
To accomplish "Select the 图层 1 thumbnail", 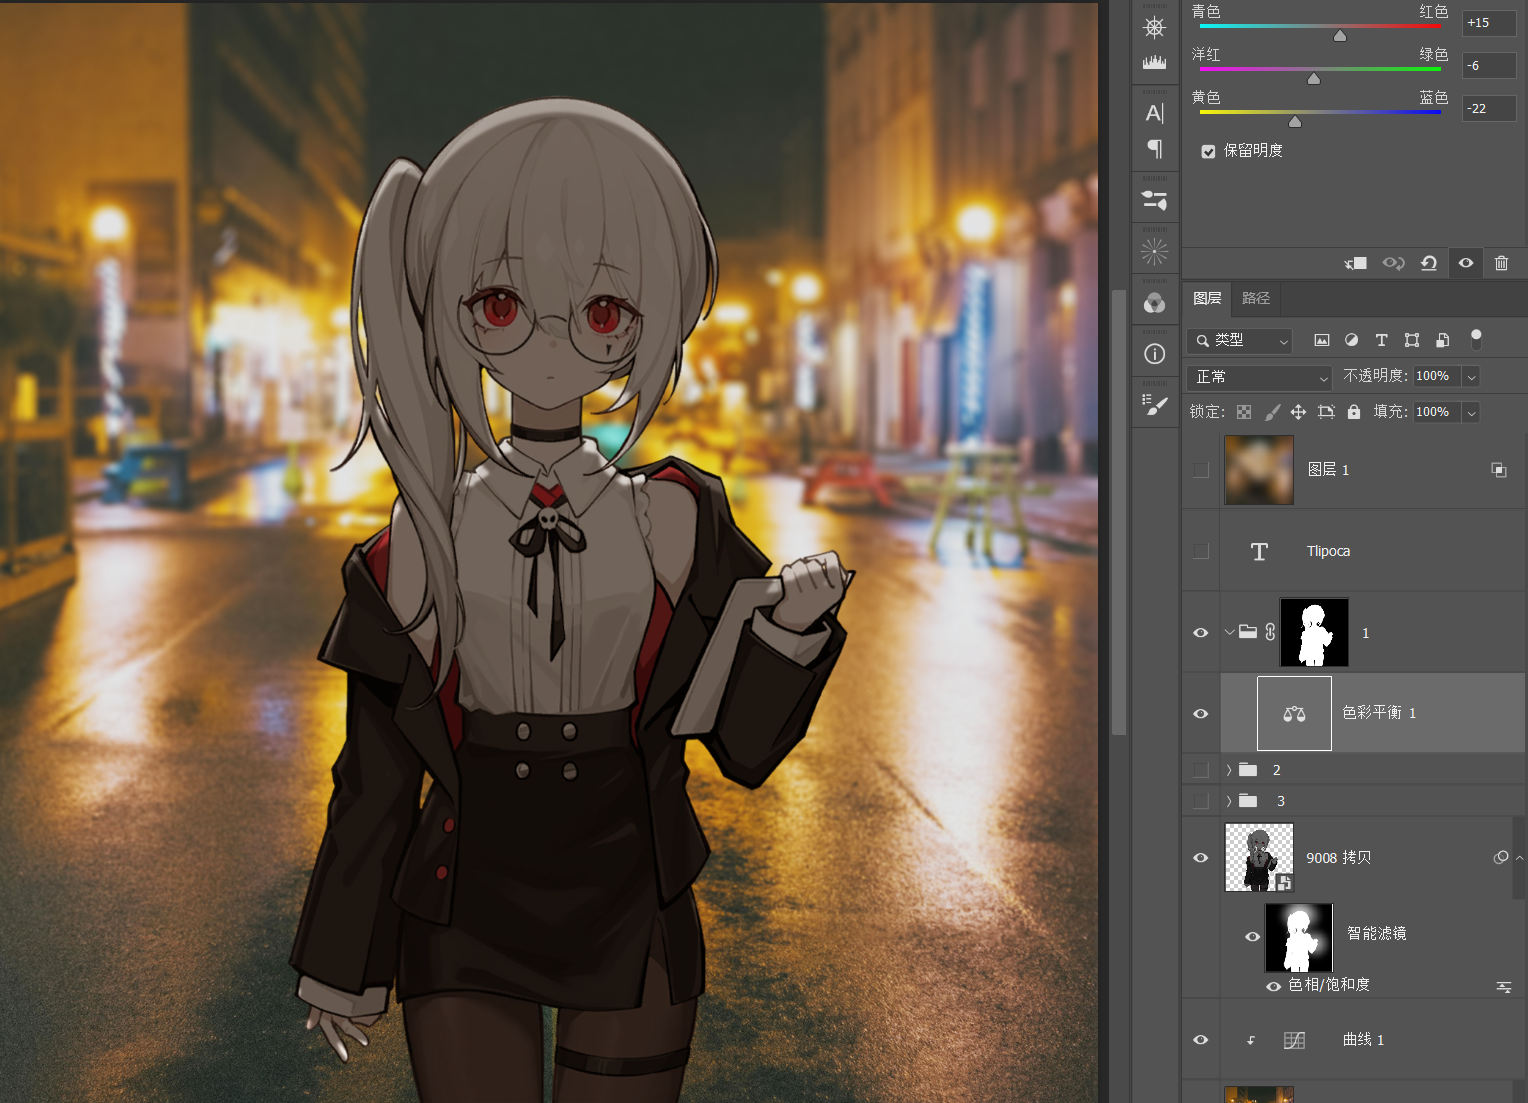I will coord(1259,470).
